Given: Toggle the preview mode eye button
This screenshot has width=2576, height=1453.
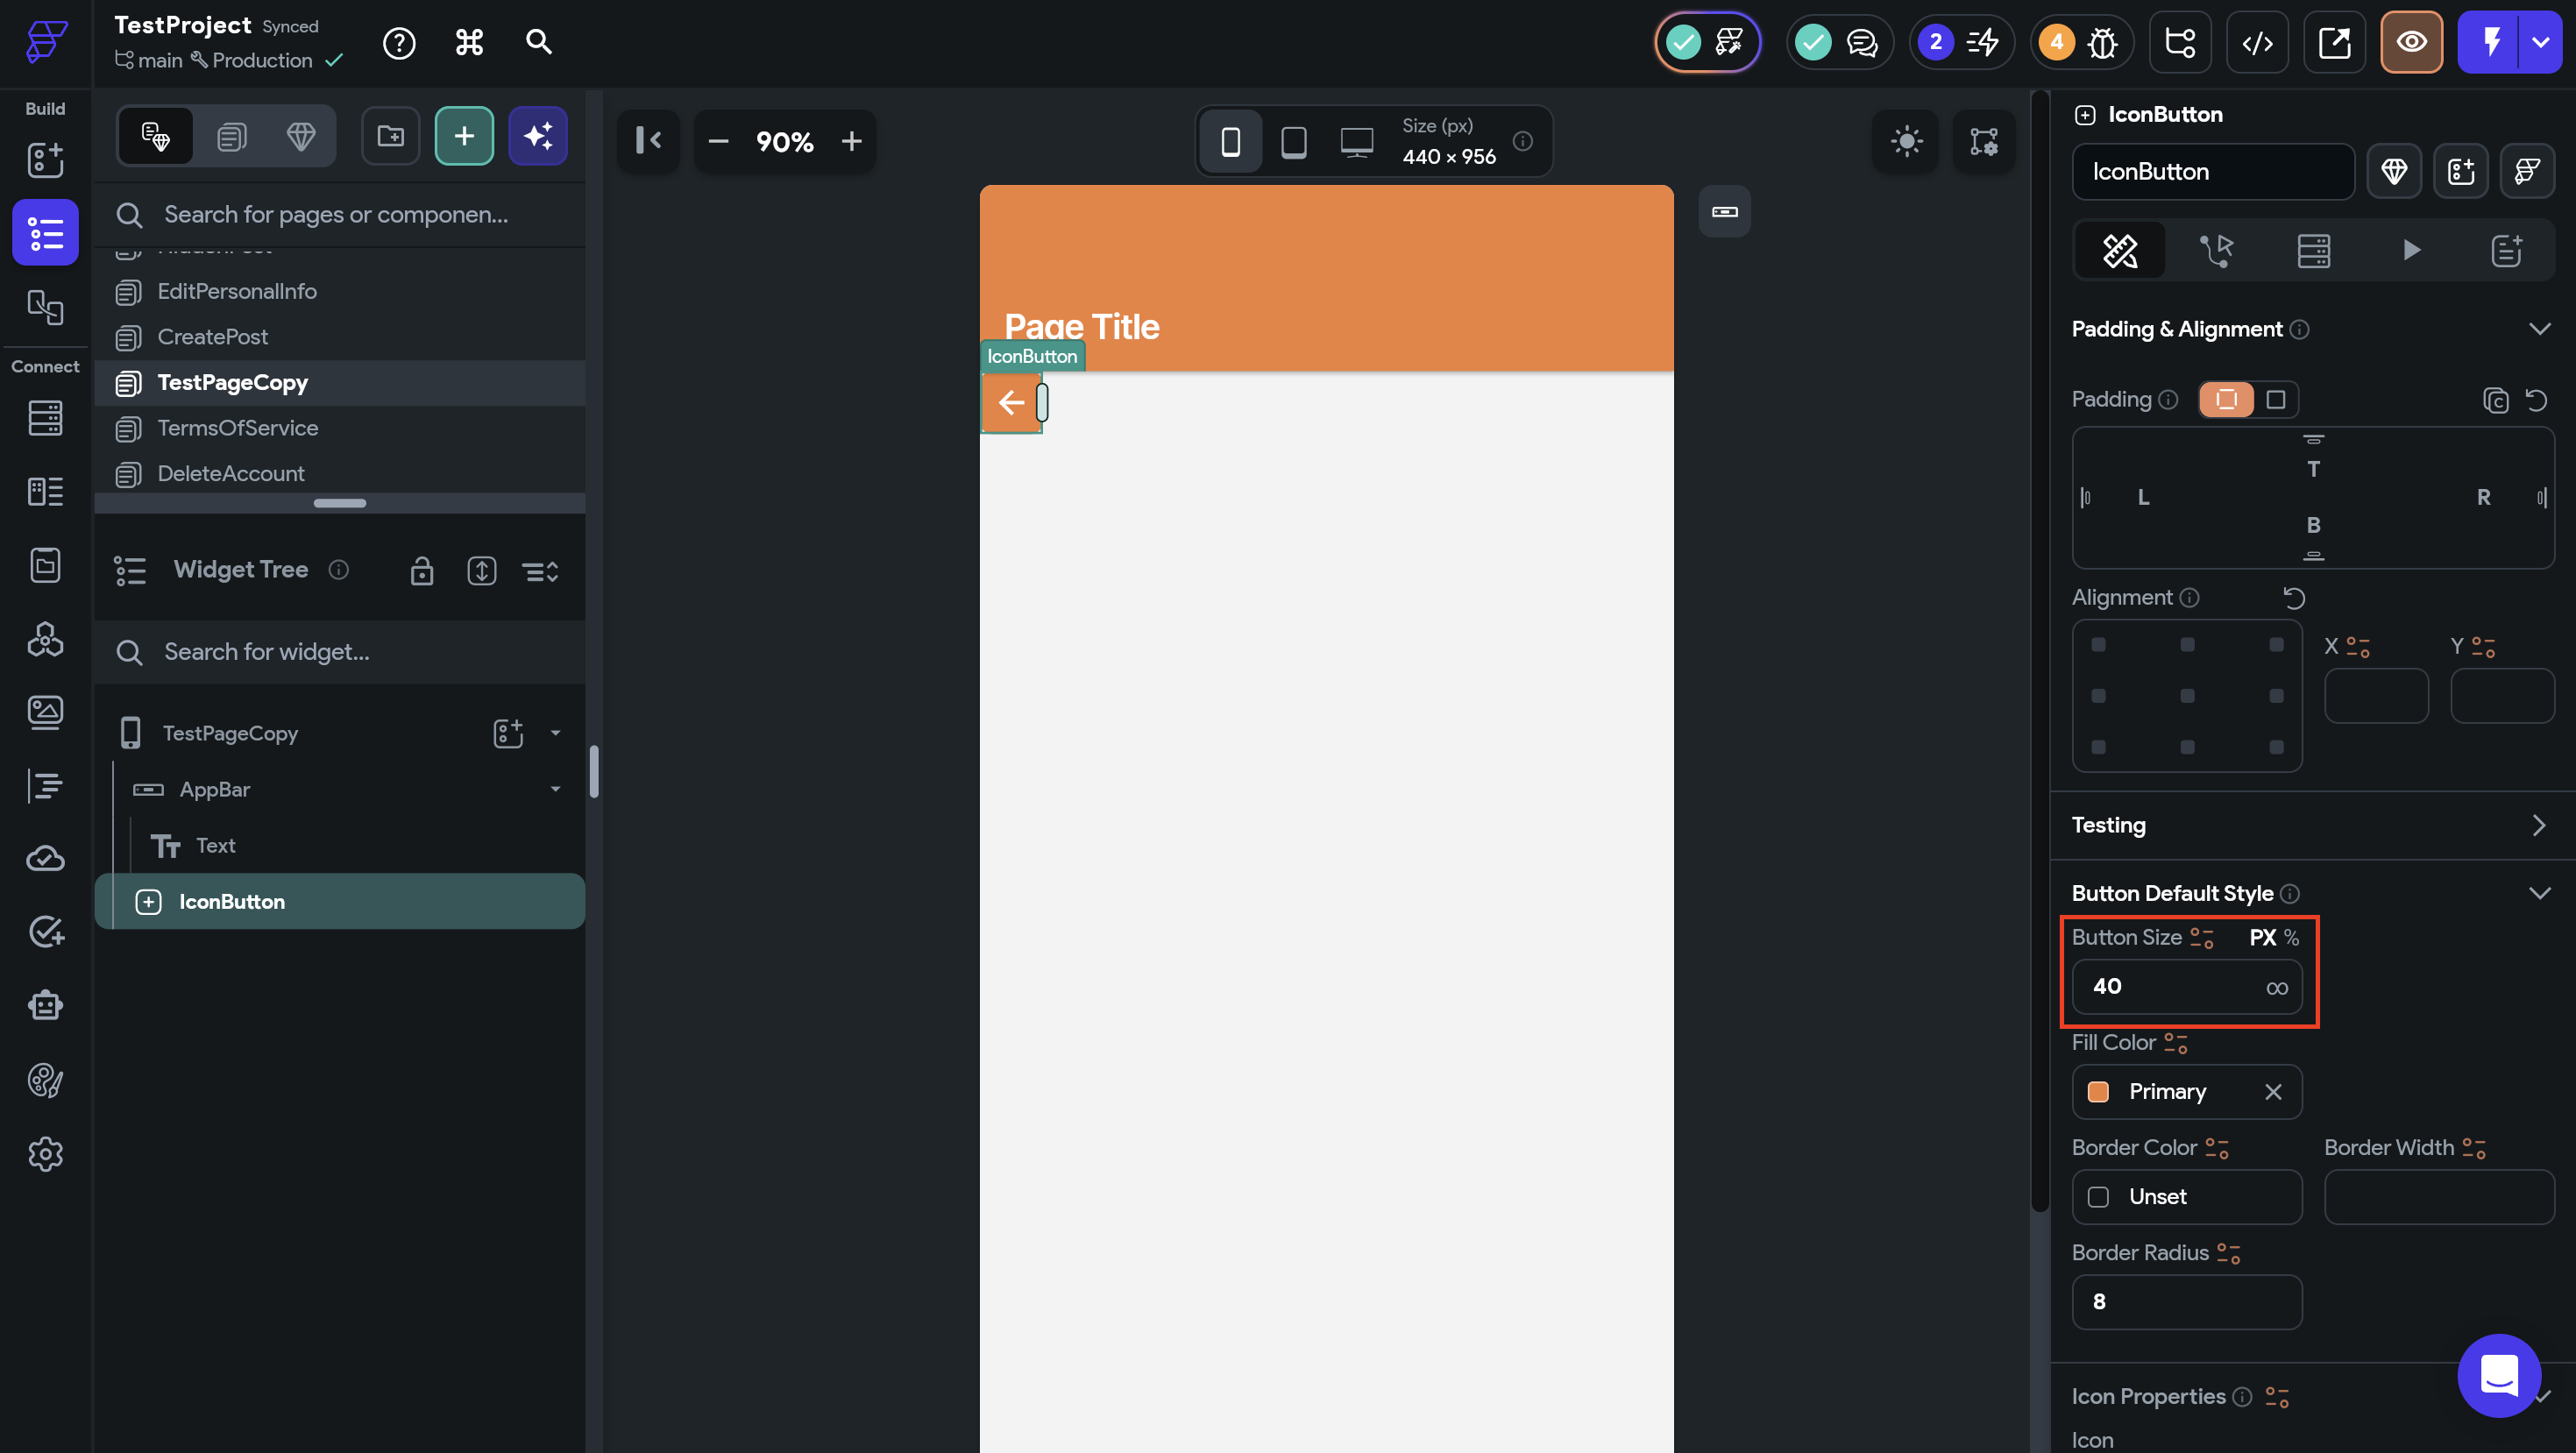Looking at the screenshot, I should coord(2411,43).
